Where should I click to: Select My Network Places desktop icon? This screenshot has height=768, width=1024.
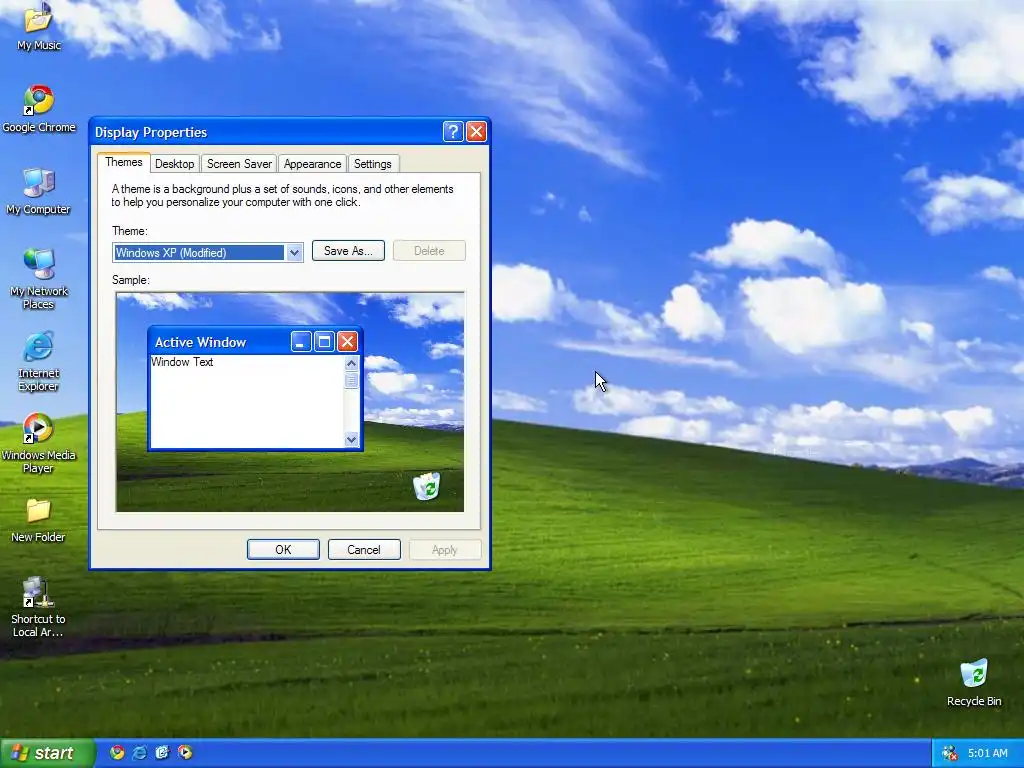coord(39,279)
